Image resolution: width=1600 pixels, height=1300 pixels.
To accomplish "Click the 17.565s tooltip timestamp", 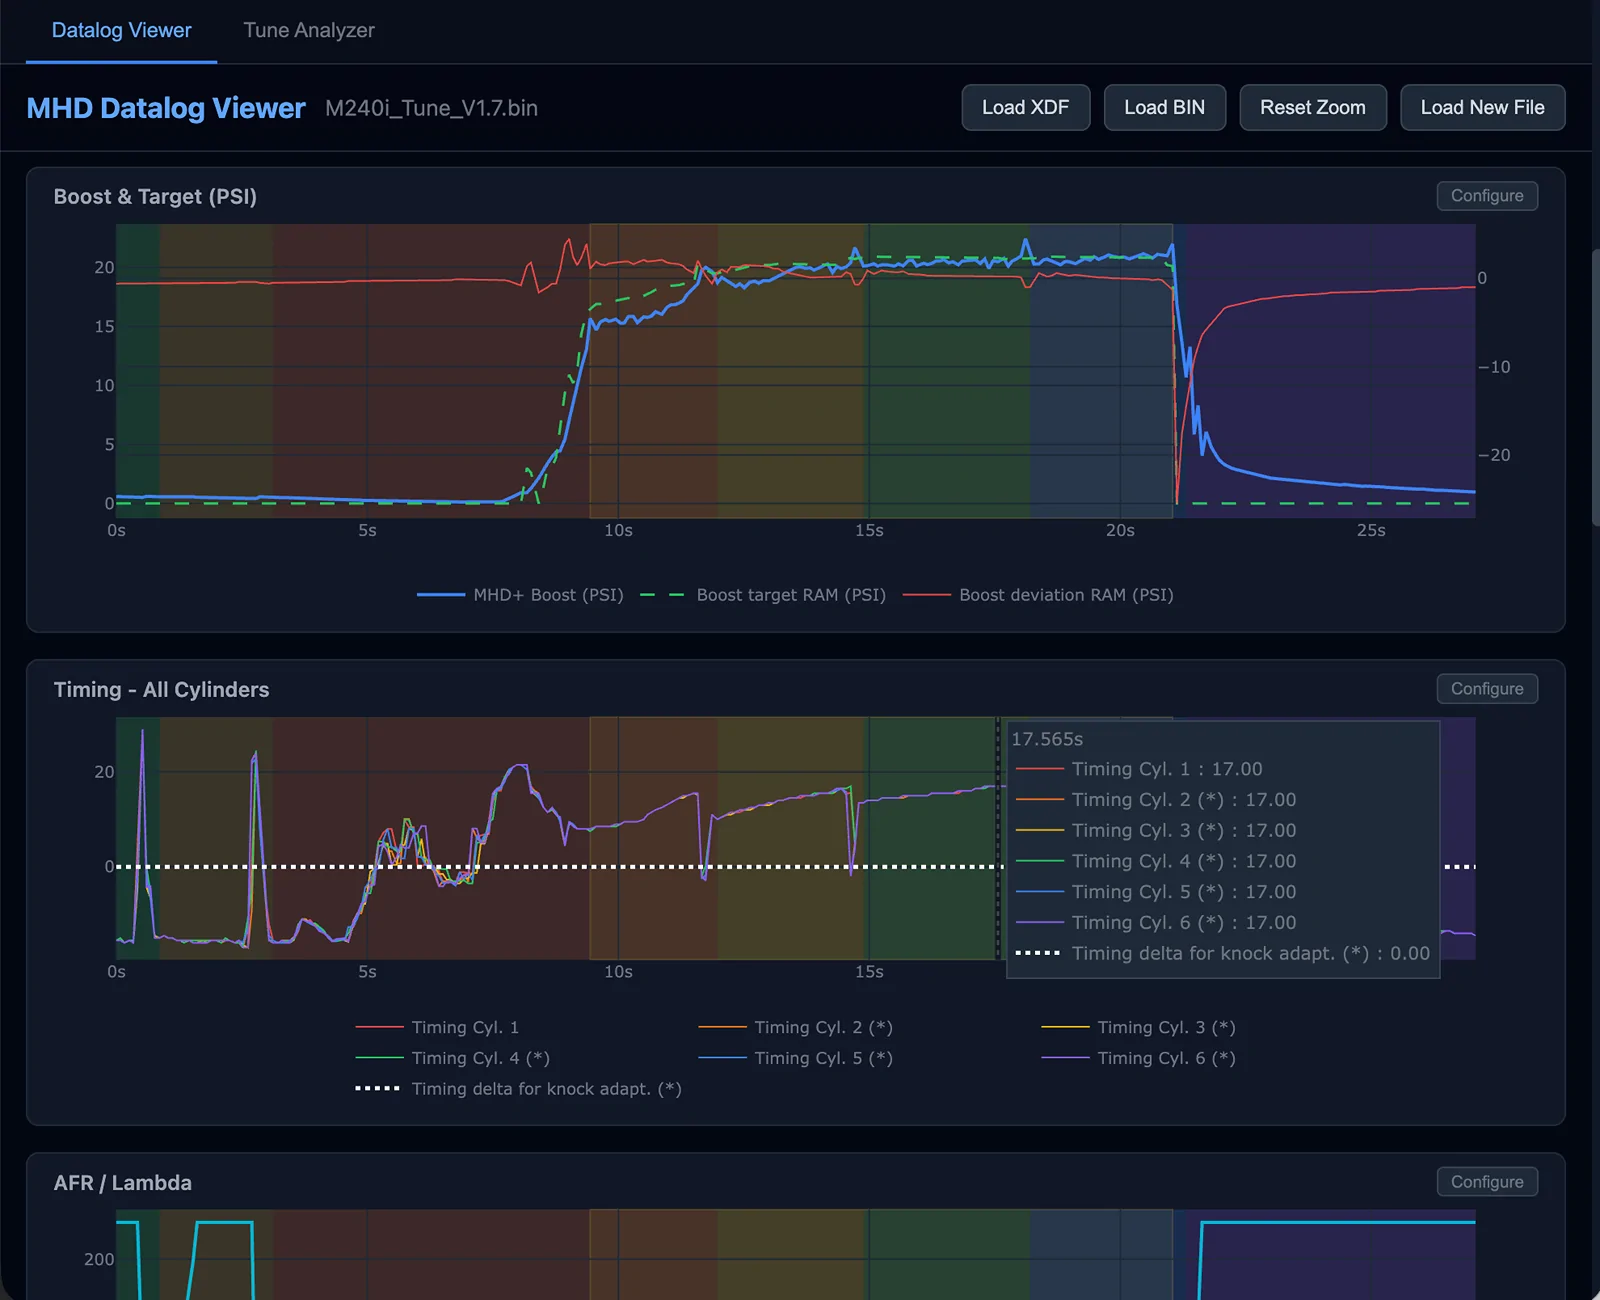I will [1047, 739].
